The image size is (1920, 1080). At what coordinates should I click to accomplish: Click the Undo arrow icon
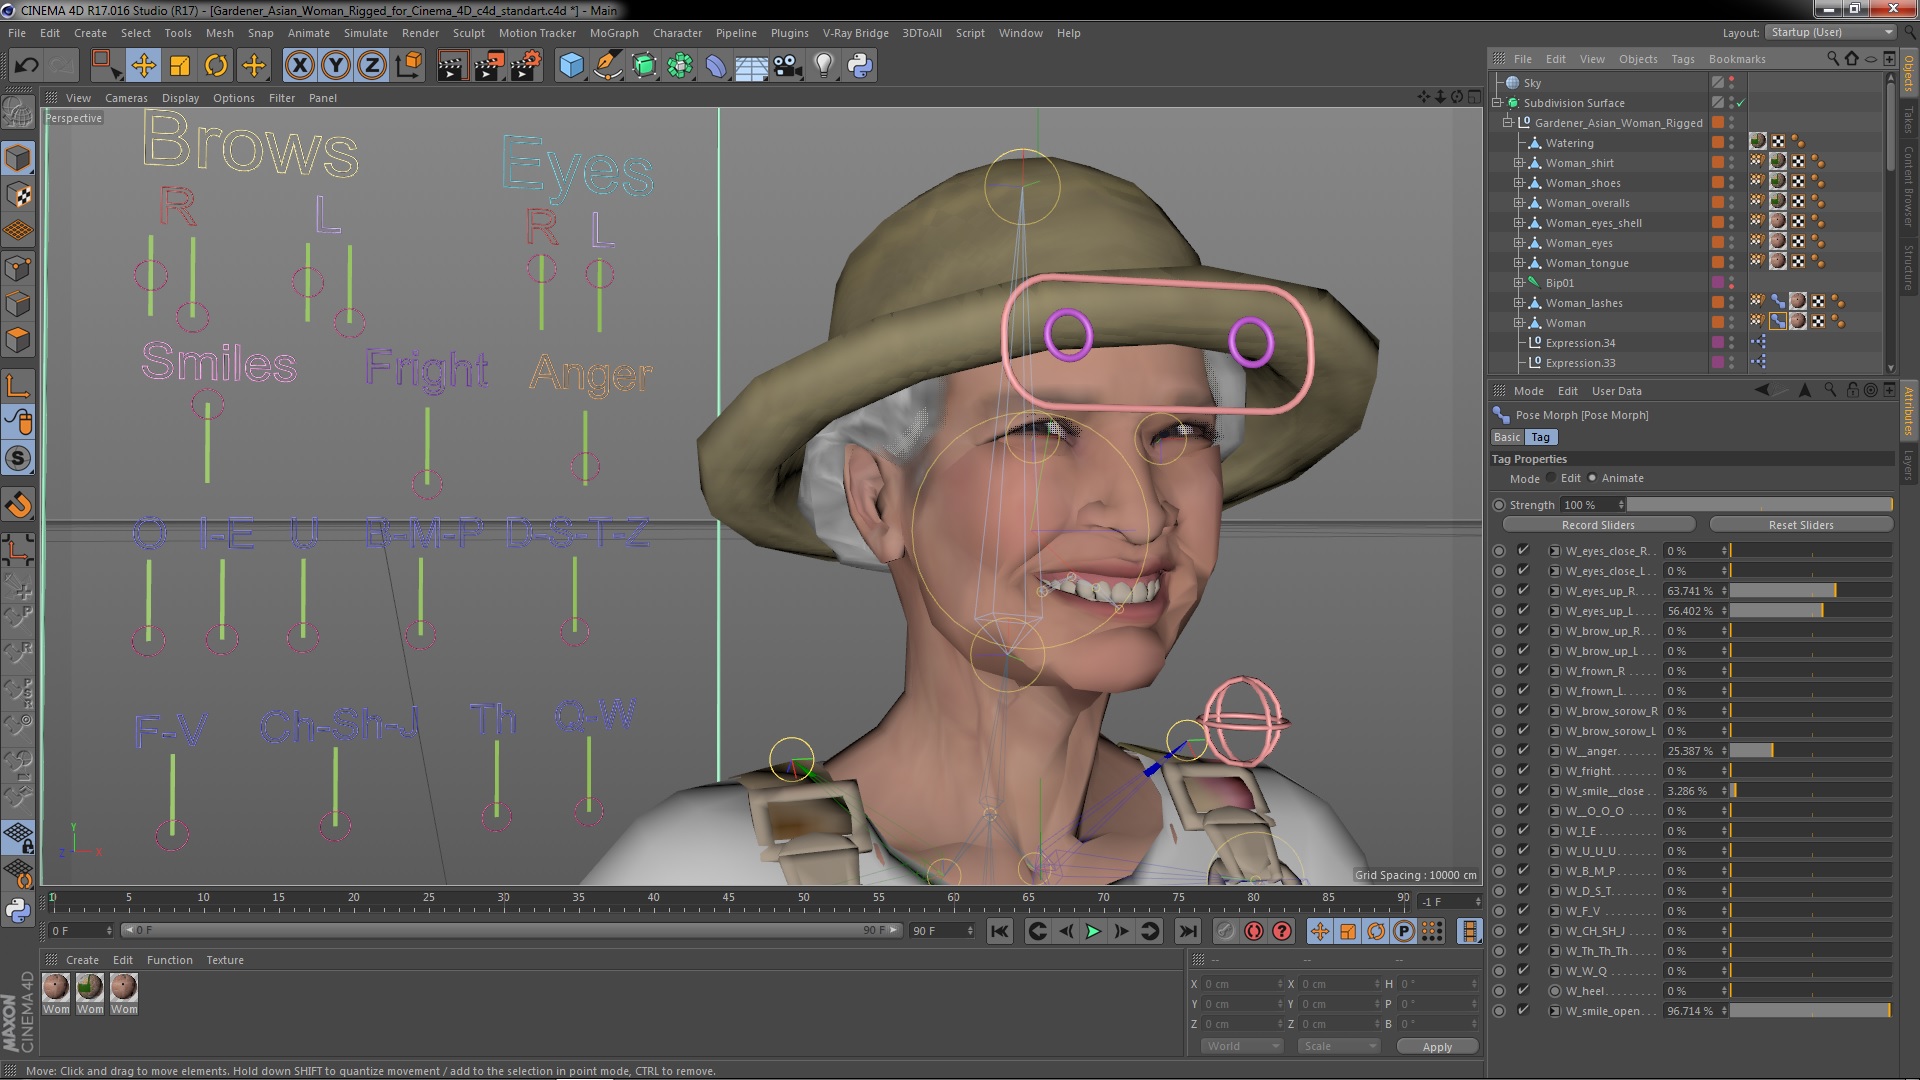click(27, 66)
